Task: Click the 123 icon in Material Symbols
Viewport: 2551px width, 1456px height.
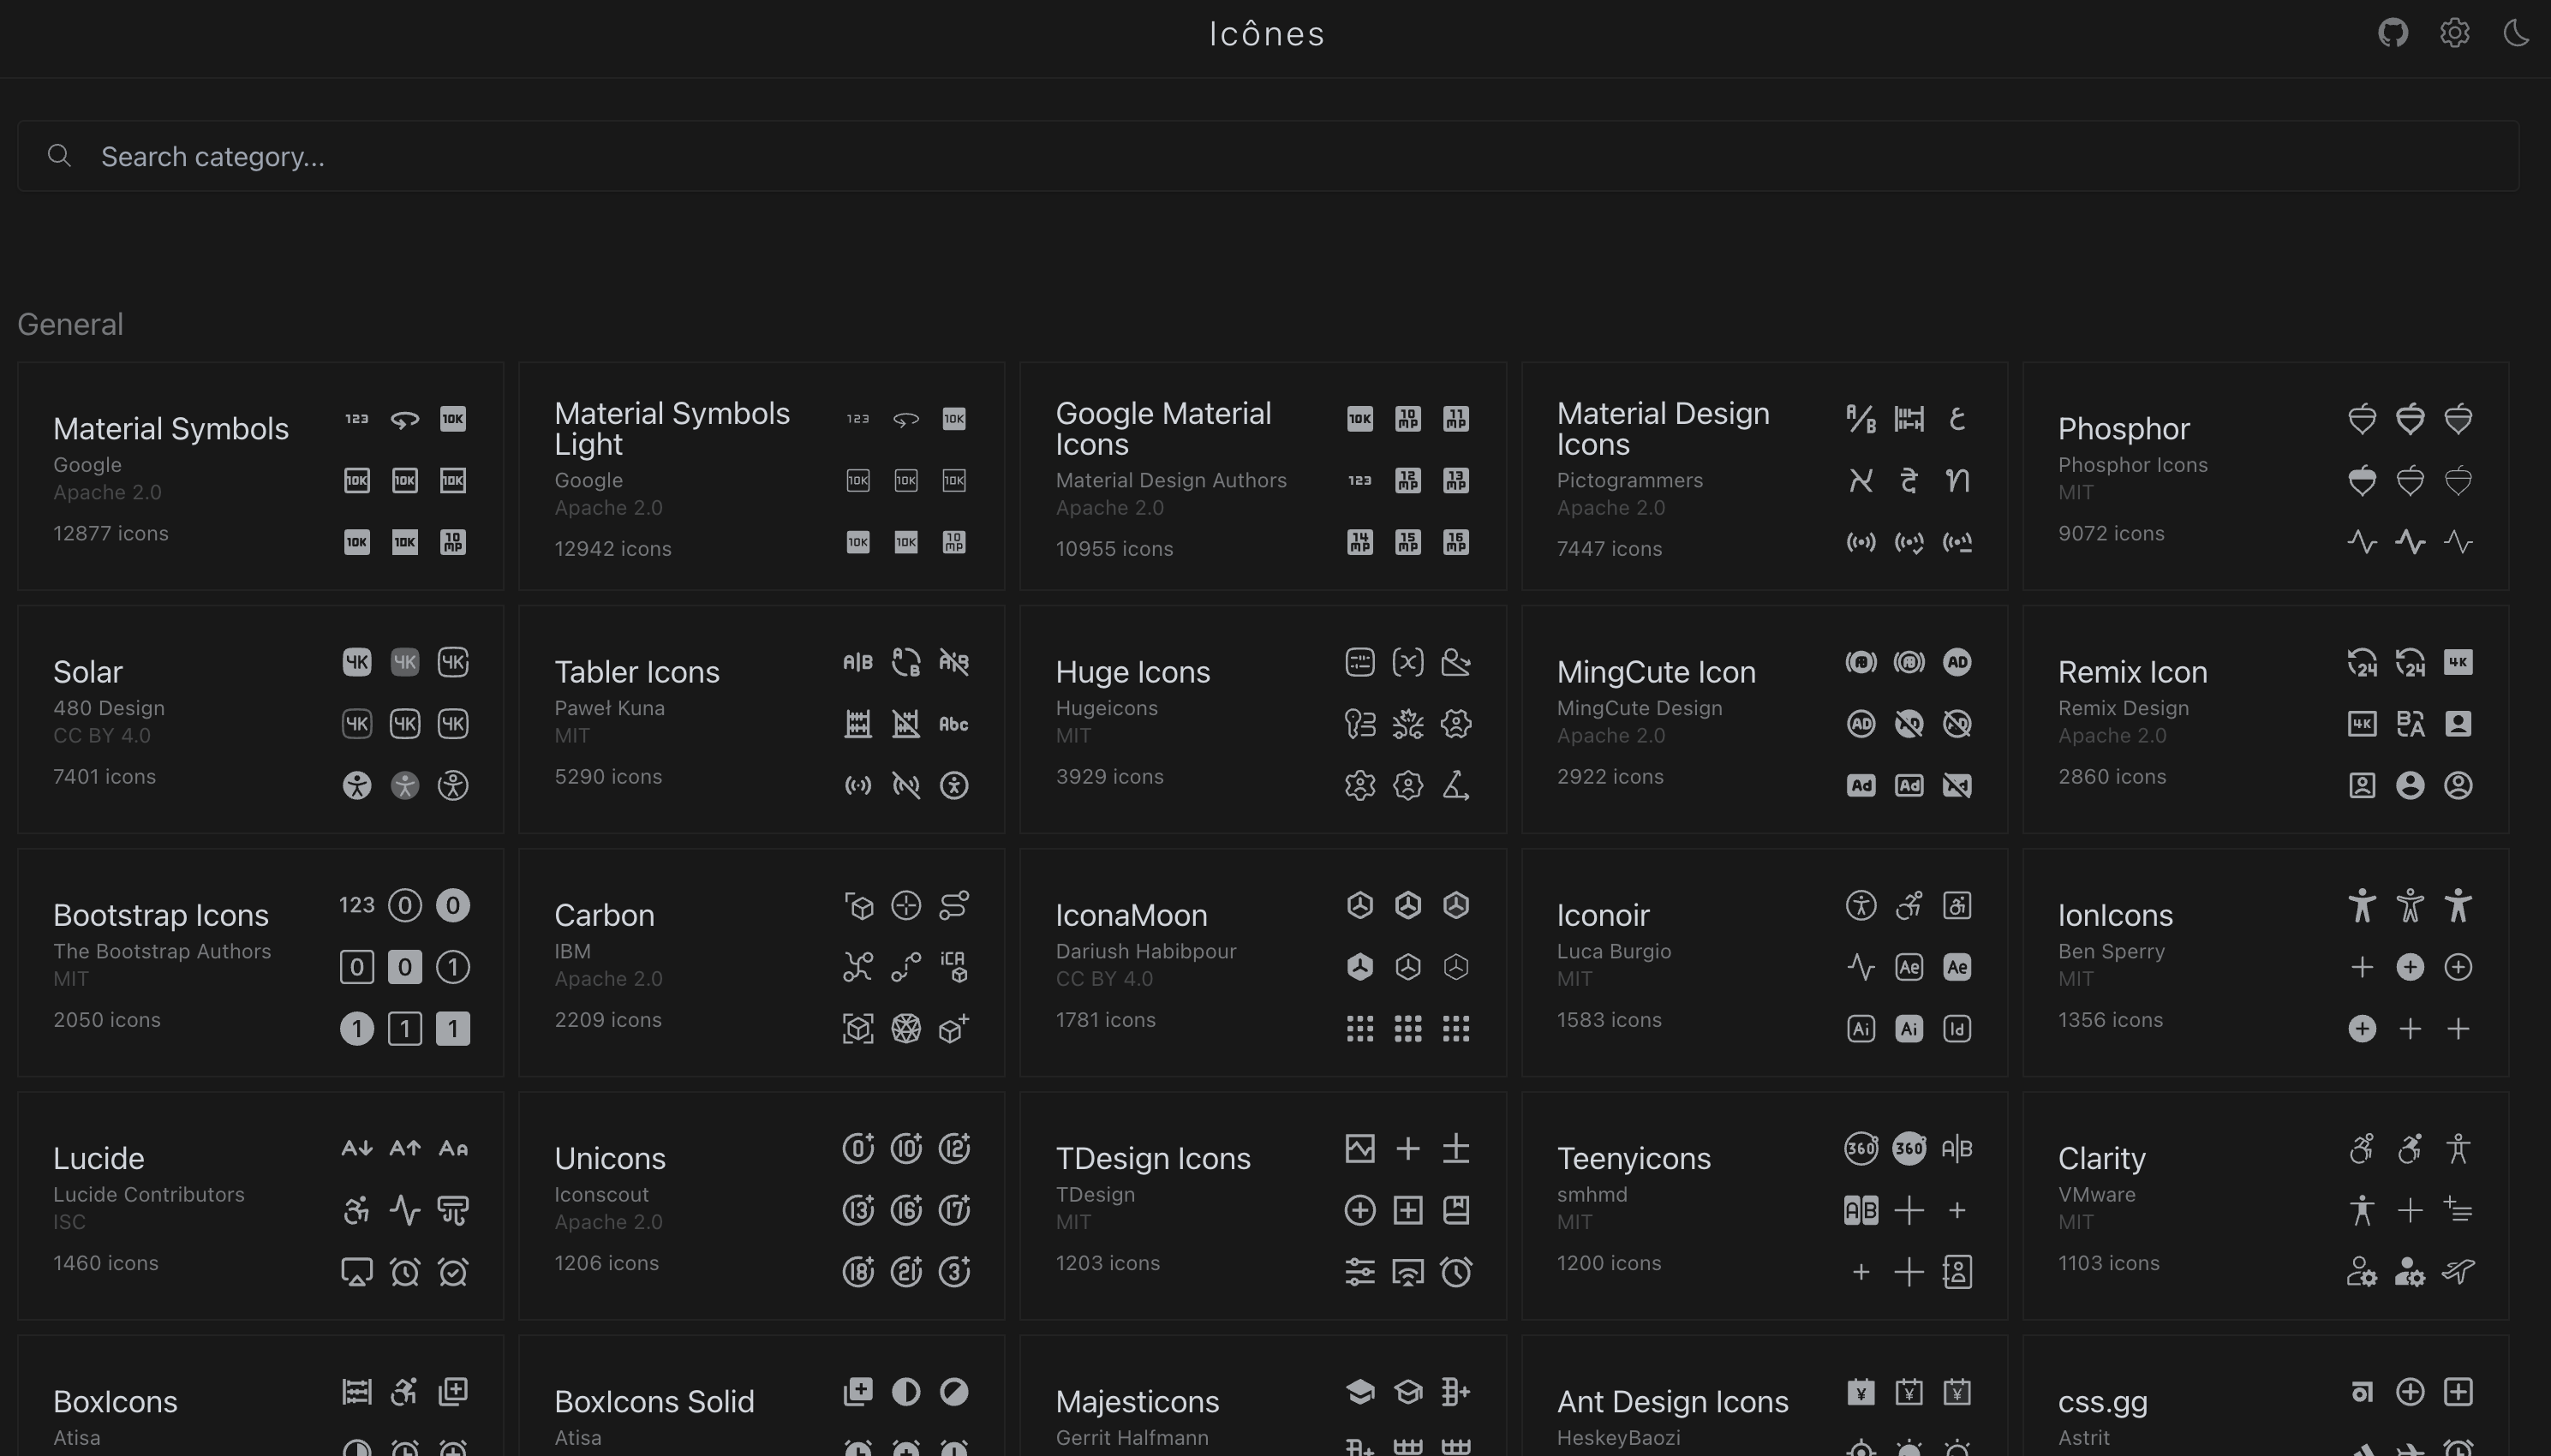Action: point(357,418)
